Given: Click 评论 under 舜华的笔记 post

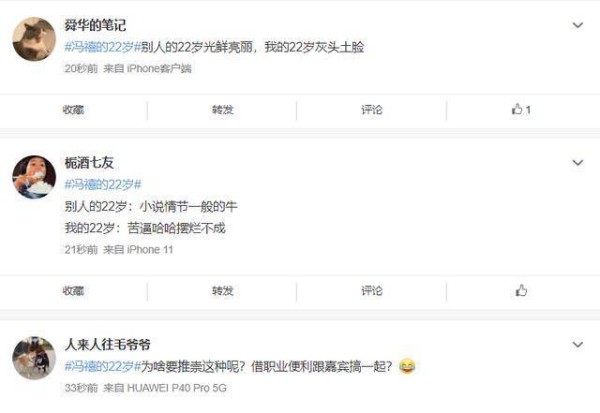Looking at the screenshot, I should (x=372, y=110).
